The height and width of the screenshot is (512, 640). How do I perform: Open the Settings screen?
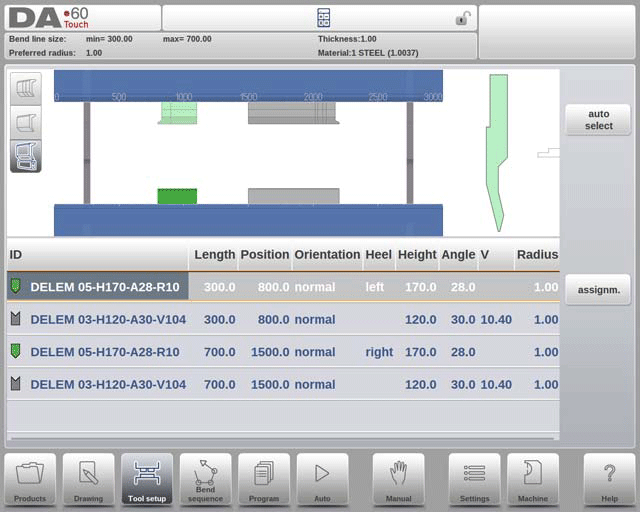[474, 479]
